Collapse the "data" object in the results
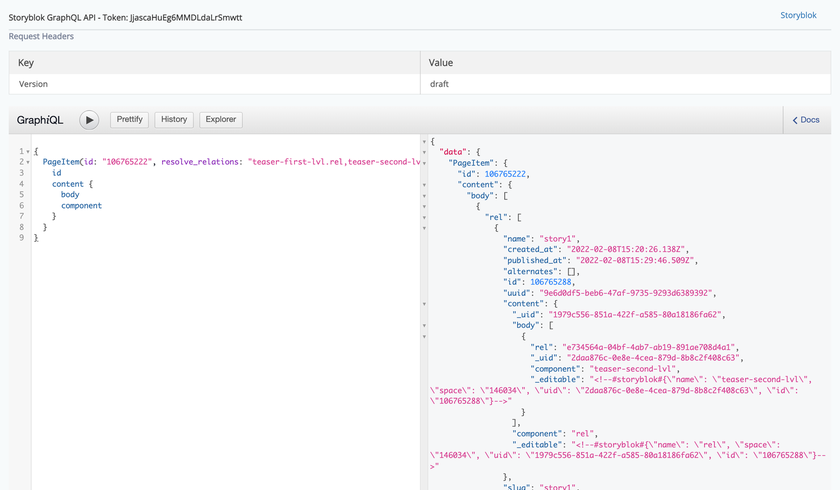840x490 pixels. tap(424, 151)
